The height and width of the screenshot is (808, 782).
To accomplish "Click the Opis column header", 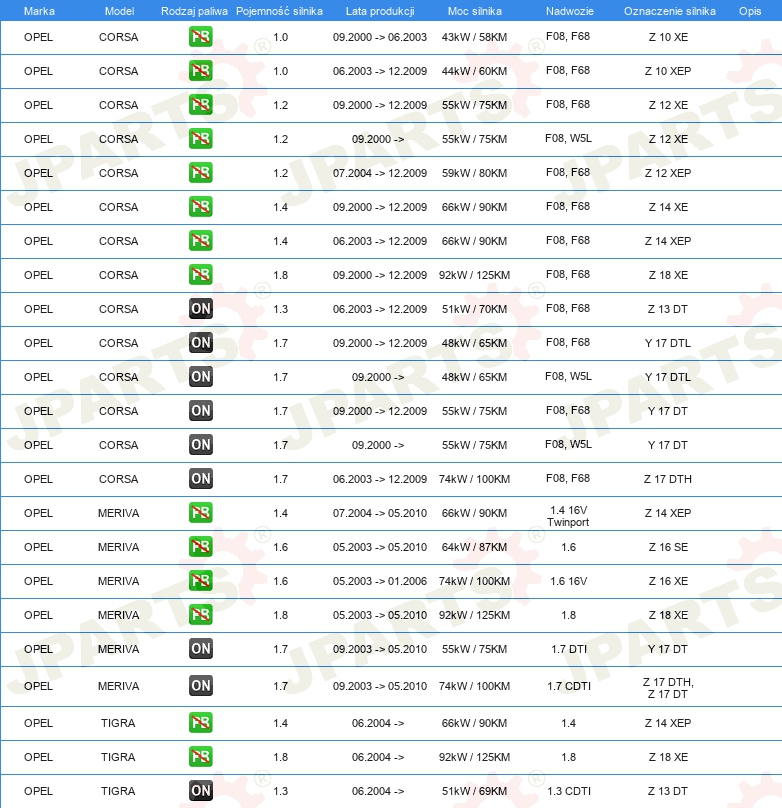I will 750,11.
